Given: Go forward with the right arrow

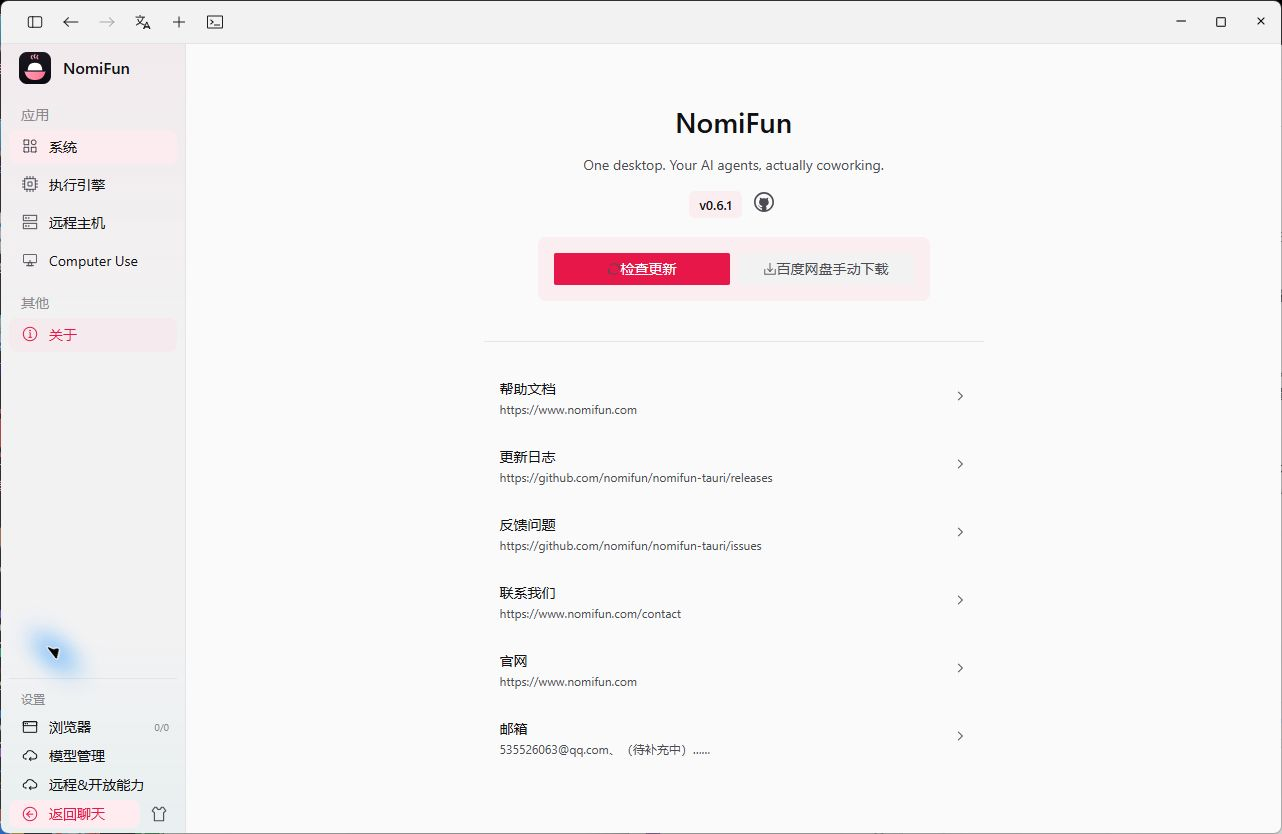Looking at the screenshot, I should [107, 22].
